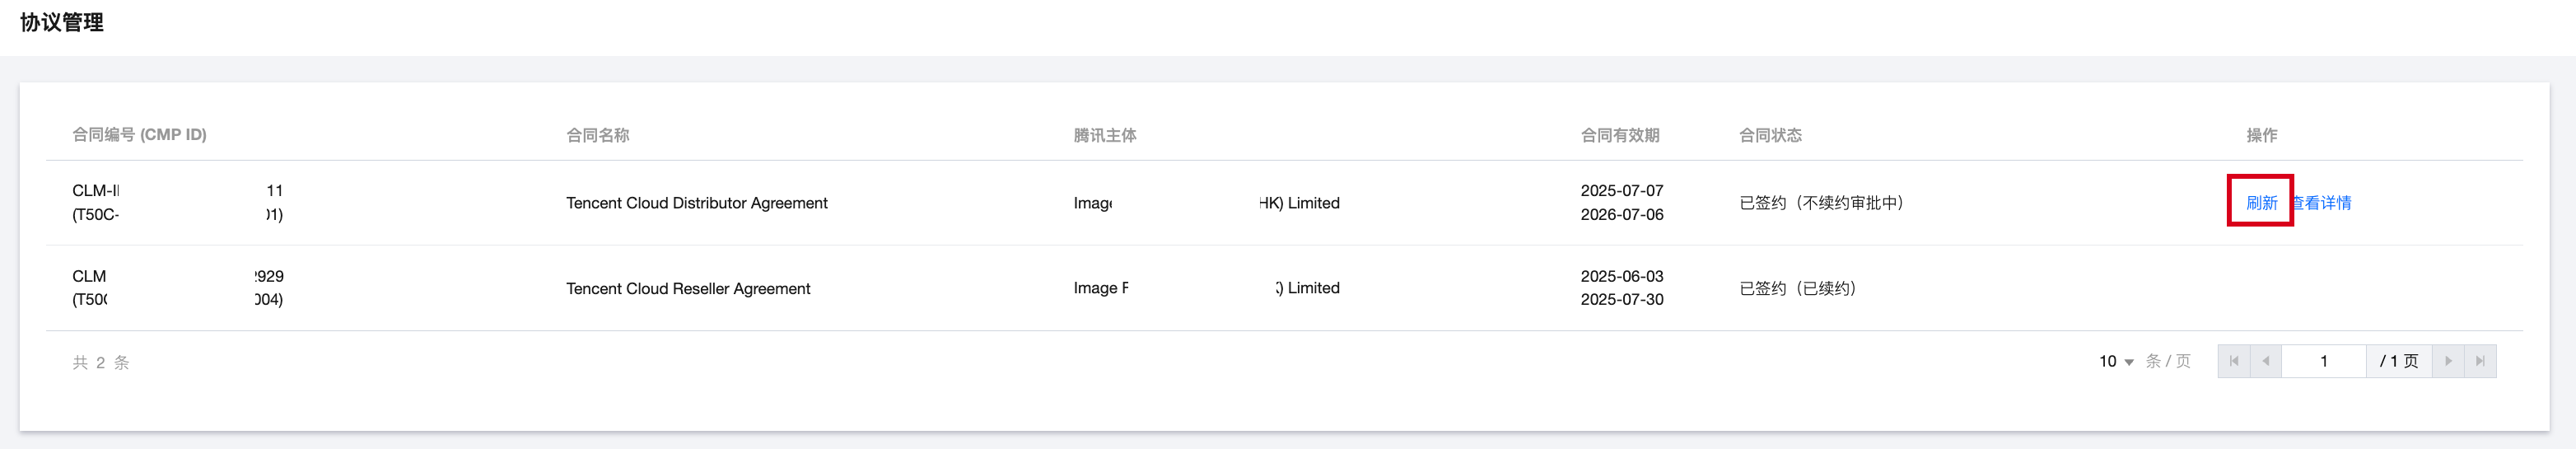Screen dimensions: 2576x449
Task: Open the 10 per page size dropdown
Action: click(x=2116, y=361)
